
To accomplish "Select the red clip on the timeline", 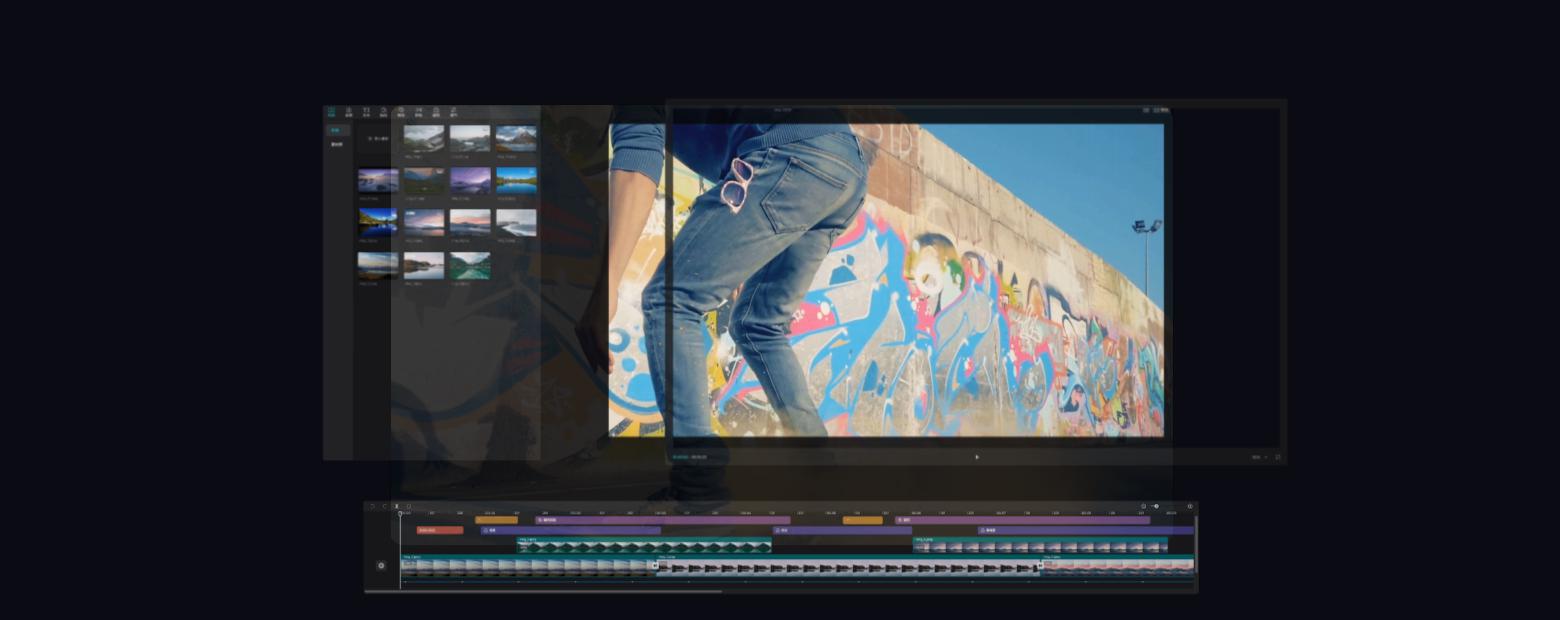I will [440, 530].
